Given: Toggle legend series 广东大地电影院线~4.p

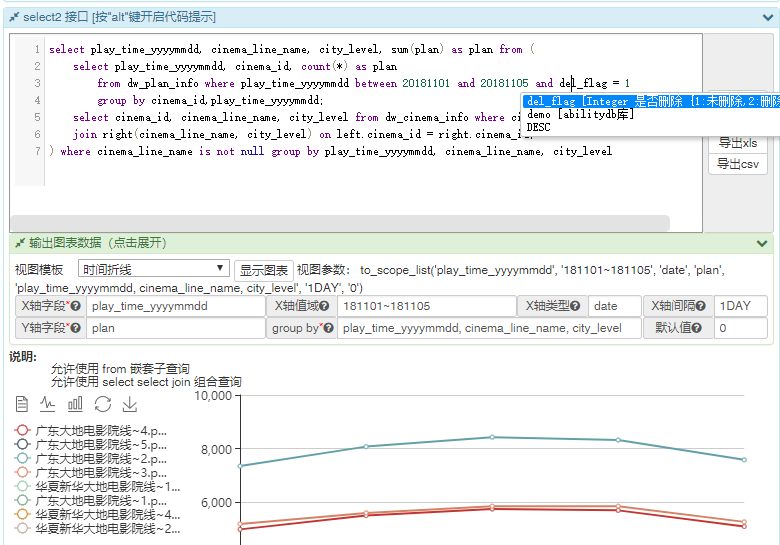Looking at the screenshot, I should tap(92, 430).
